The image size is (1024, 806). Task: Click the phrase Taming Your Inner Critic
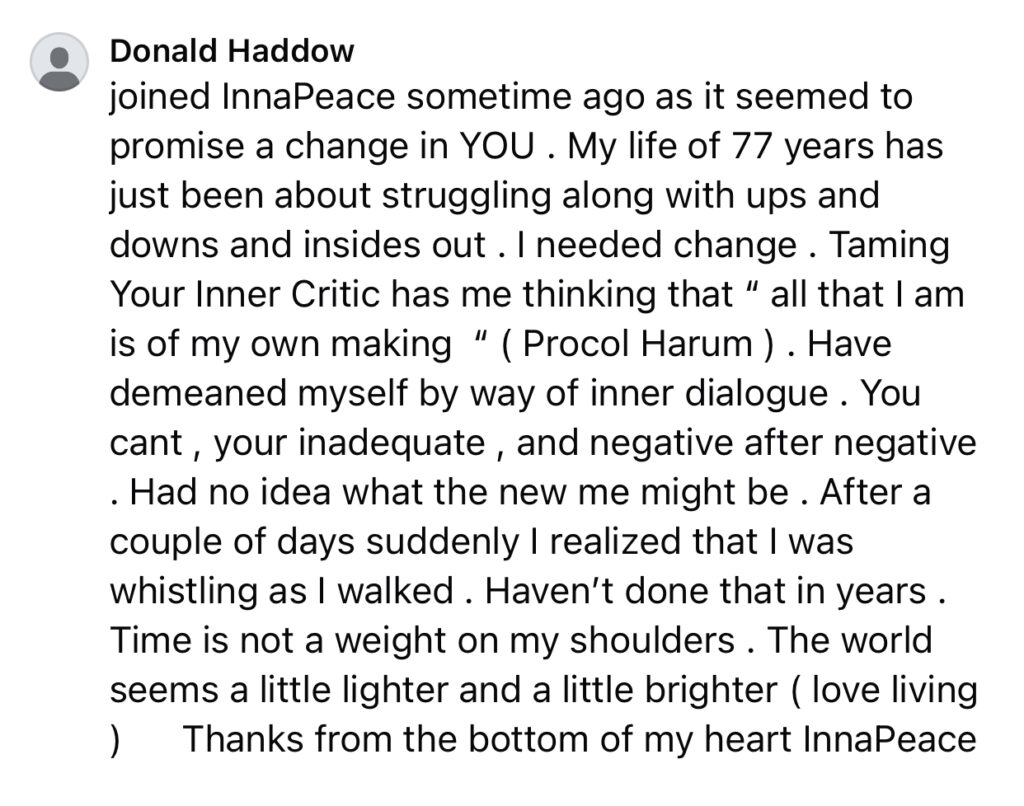(530, 270)
